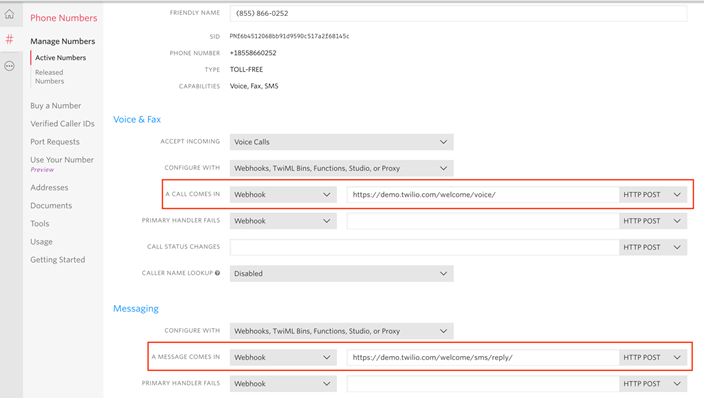This screenshot has width=704, height=398.
Task: Open HTTP POST dropdown for Call Status Changes
Action: (653, 247)
